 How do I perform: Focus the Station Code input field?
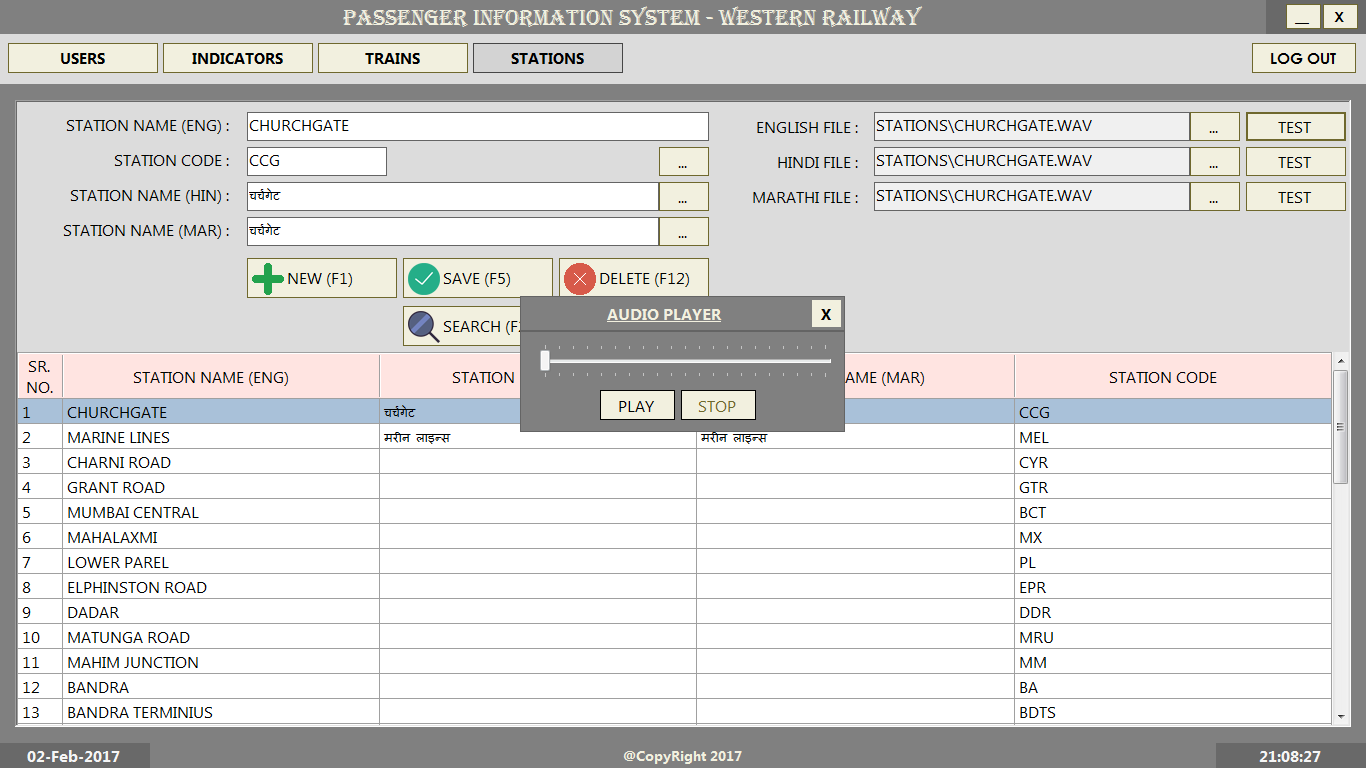(x=316, y=161)
